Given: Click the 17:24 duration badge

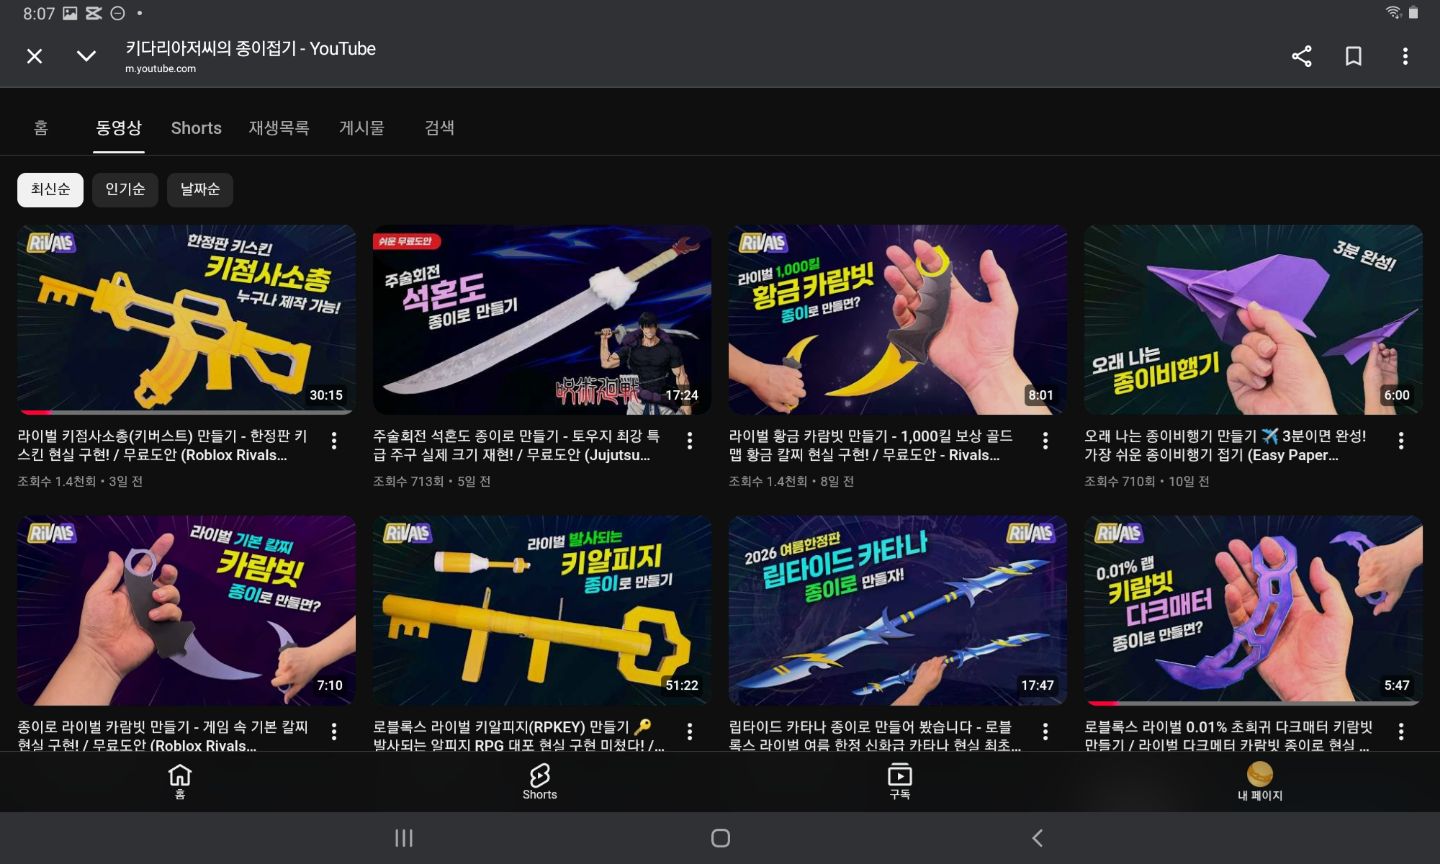Looking at the screenshot, I should tap(682, 395).
